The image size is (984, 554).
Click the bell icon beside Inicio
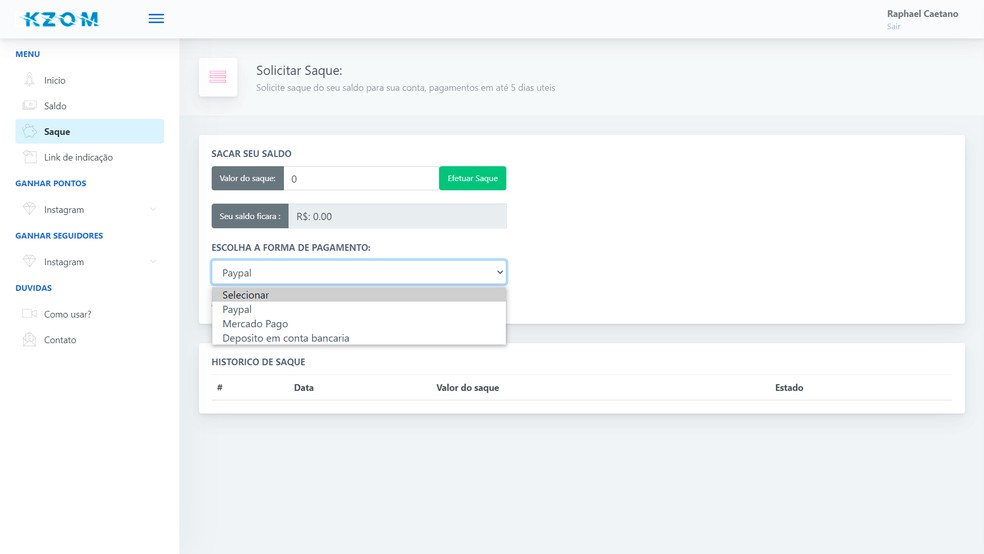point(29,80)
